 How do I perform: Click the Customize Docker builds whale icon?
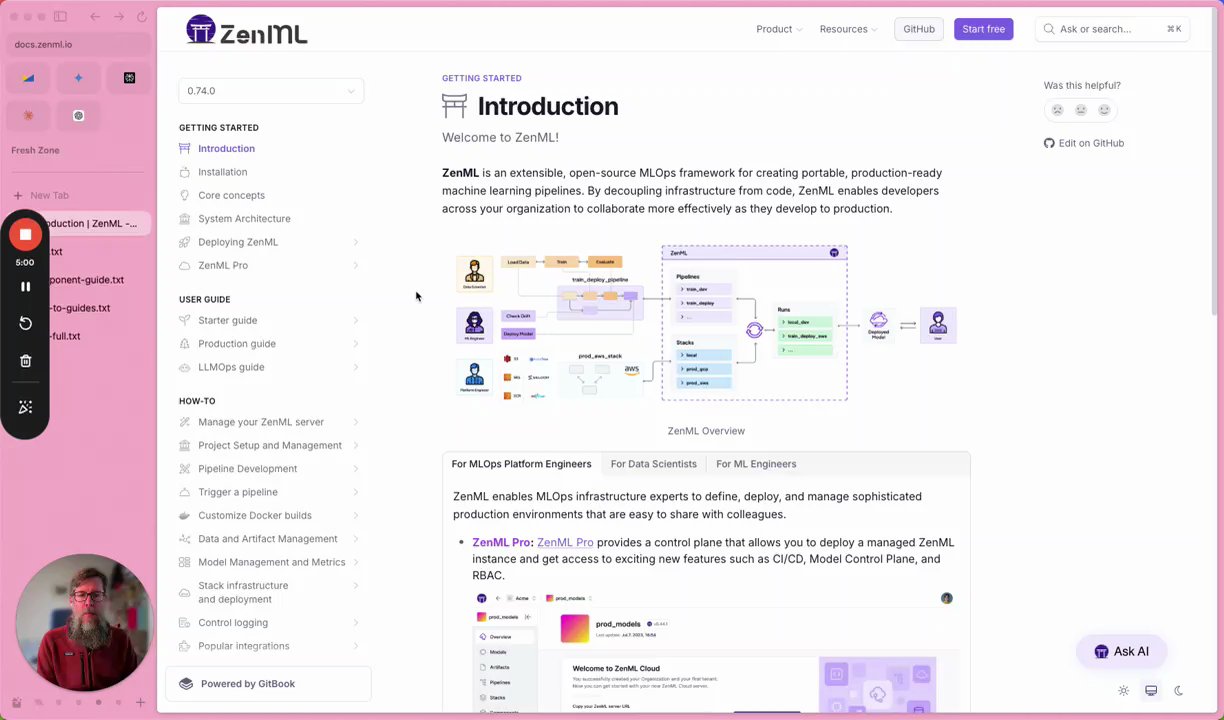[x=184, y=515]
